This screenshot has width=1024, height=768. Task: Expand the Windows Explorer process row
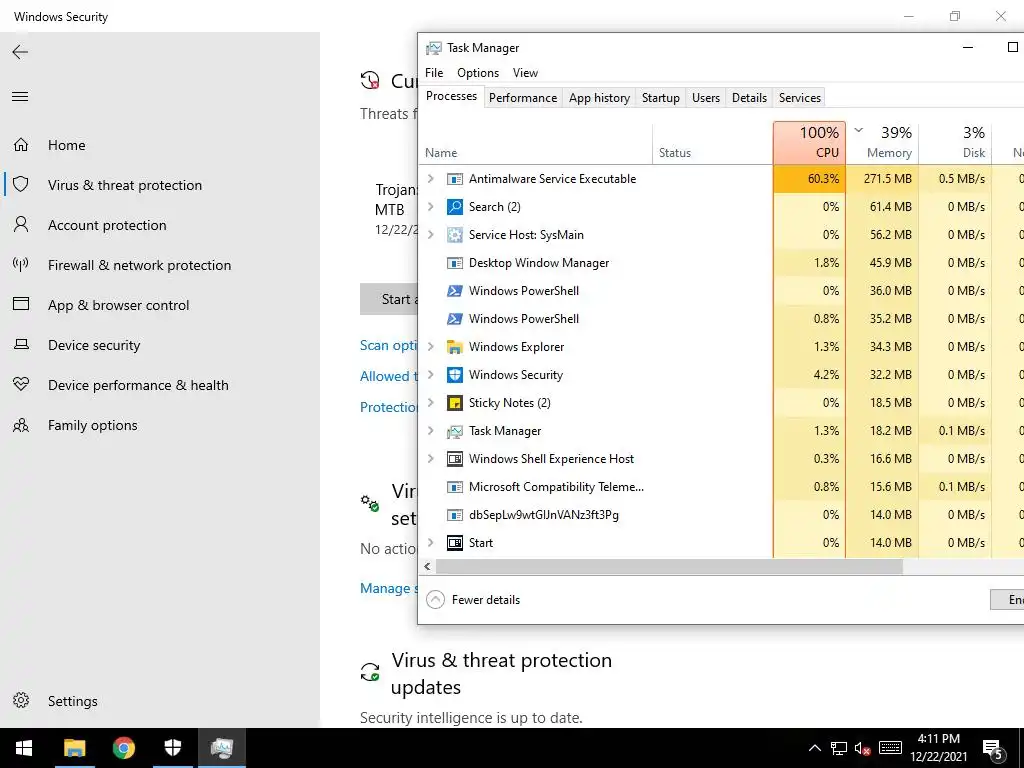click(430, 346)
